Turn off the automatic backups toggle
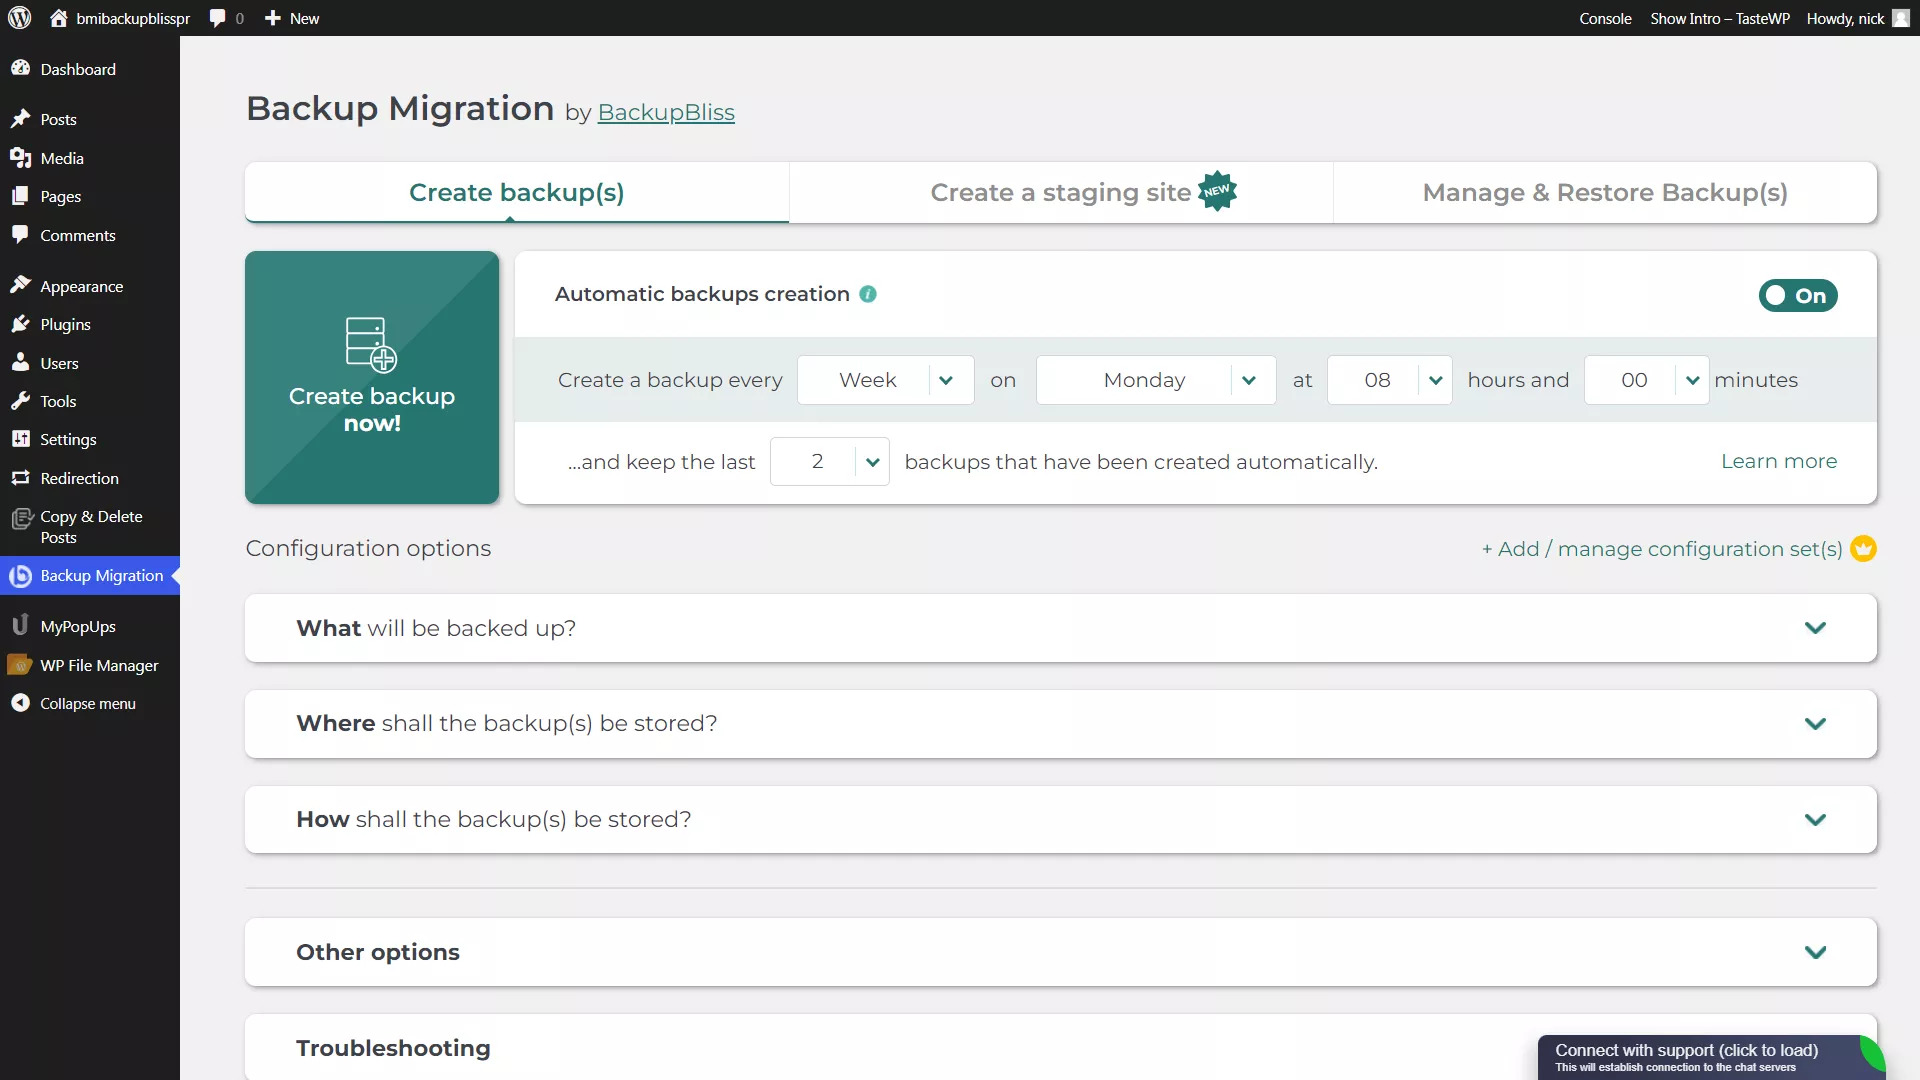Viewport: 1920px width, 1080px height. (1797, 295)
